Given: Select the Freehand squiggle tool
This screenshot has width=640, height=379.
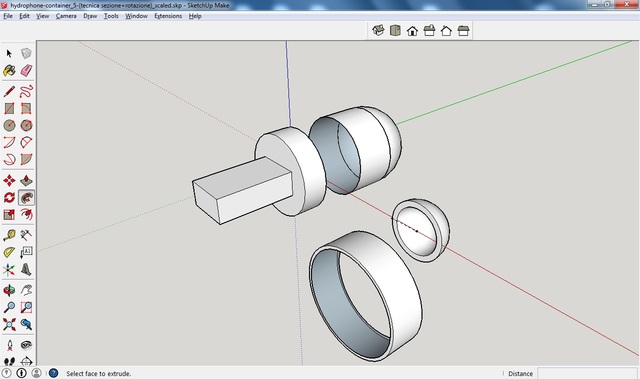Looking at the screenshot, I should (26, 91).
